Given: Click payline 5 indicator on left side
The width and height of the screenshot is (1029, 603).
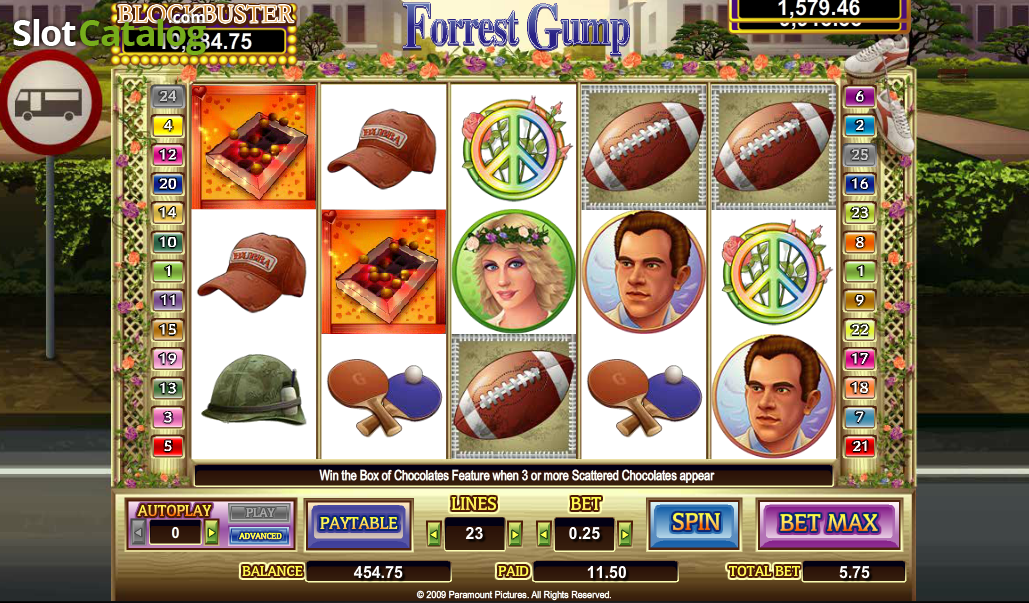Looking at the screenshot, I should point(167,446).
